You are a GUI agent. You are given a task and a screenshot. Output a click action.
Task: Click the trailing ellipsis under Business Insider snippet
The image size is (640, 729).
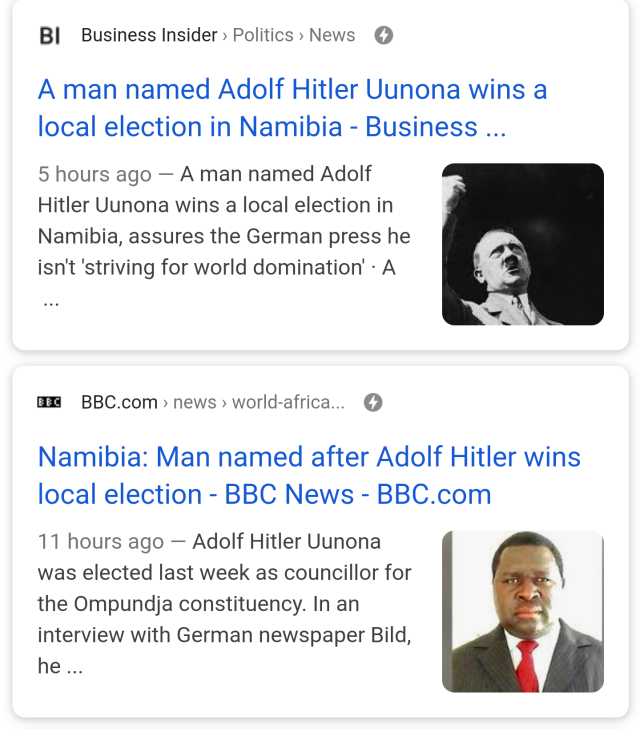[50, 300]
